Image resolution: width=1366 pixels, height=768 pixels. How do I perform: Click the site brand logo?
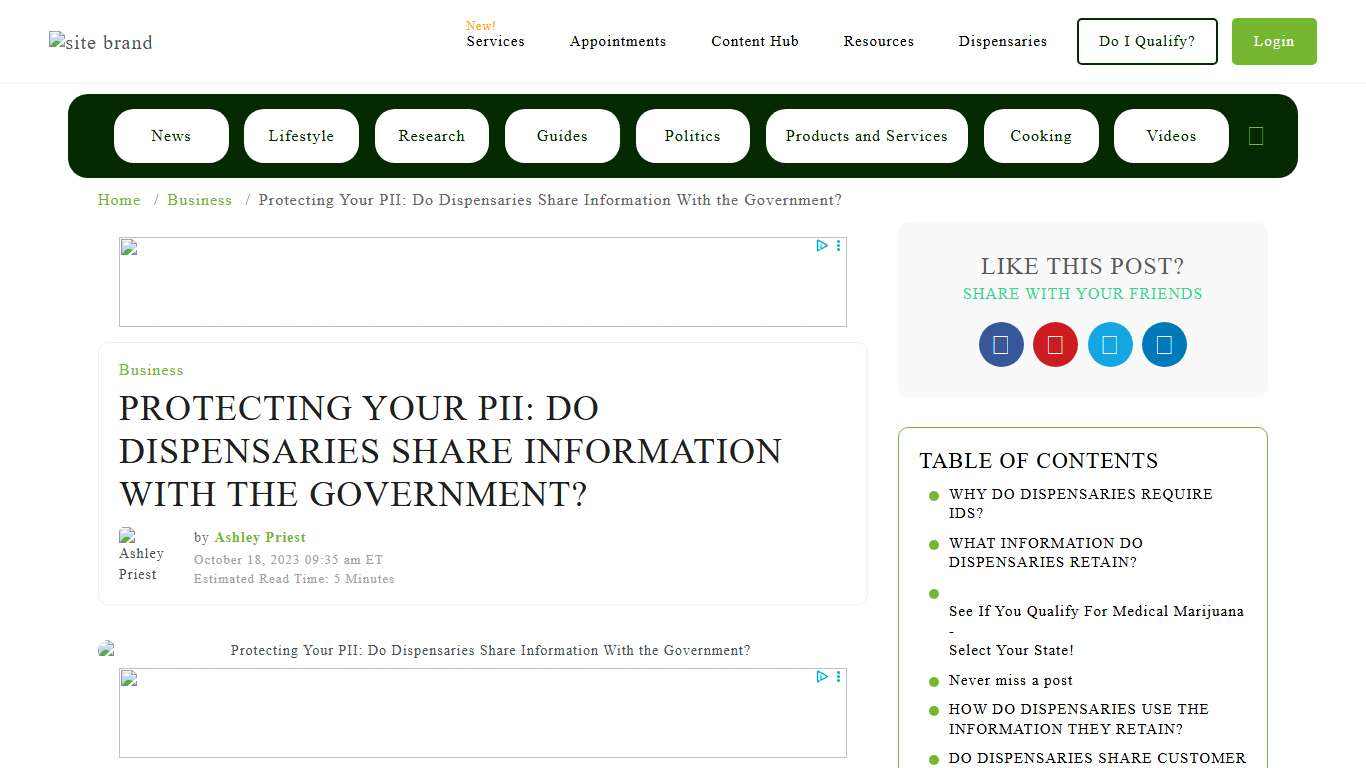[100, 41]
